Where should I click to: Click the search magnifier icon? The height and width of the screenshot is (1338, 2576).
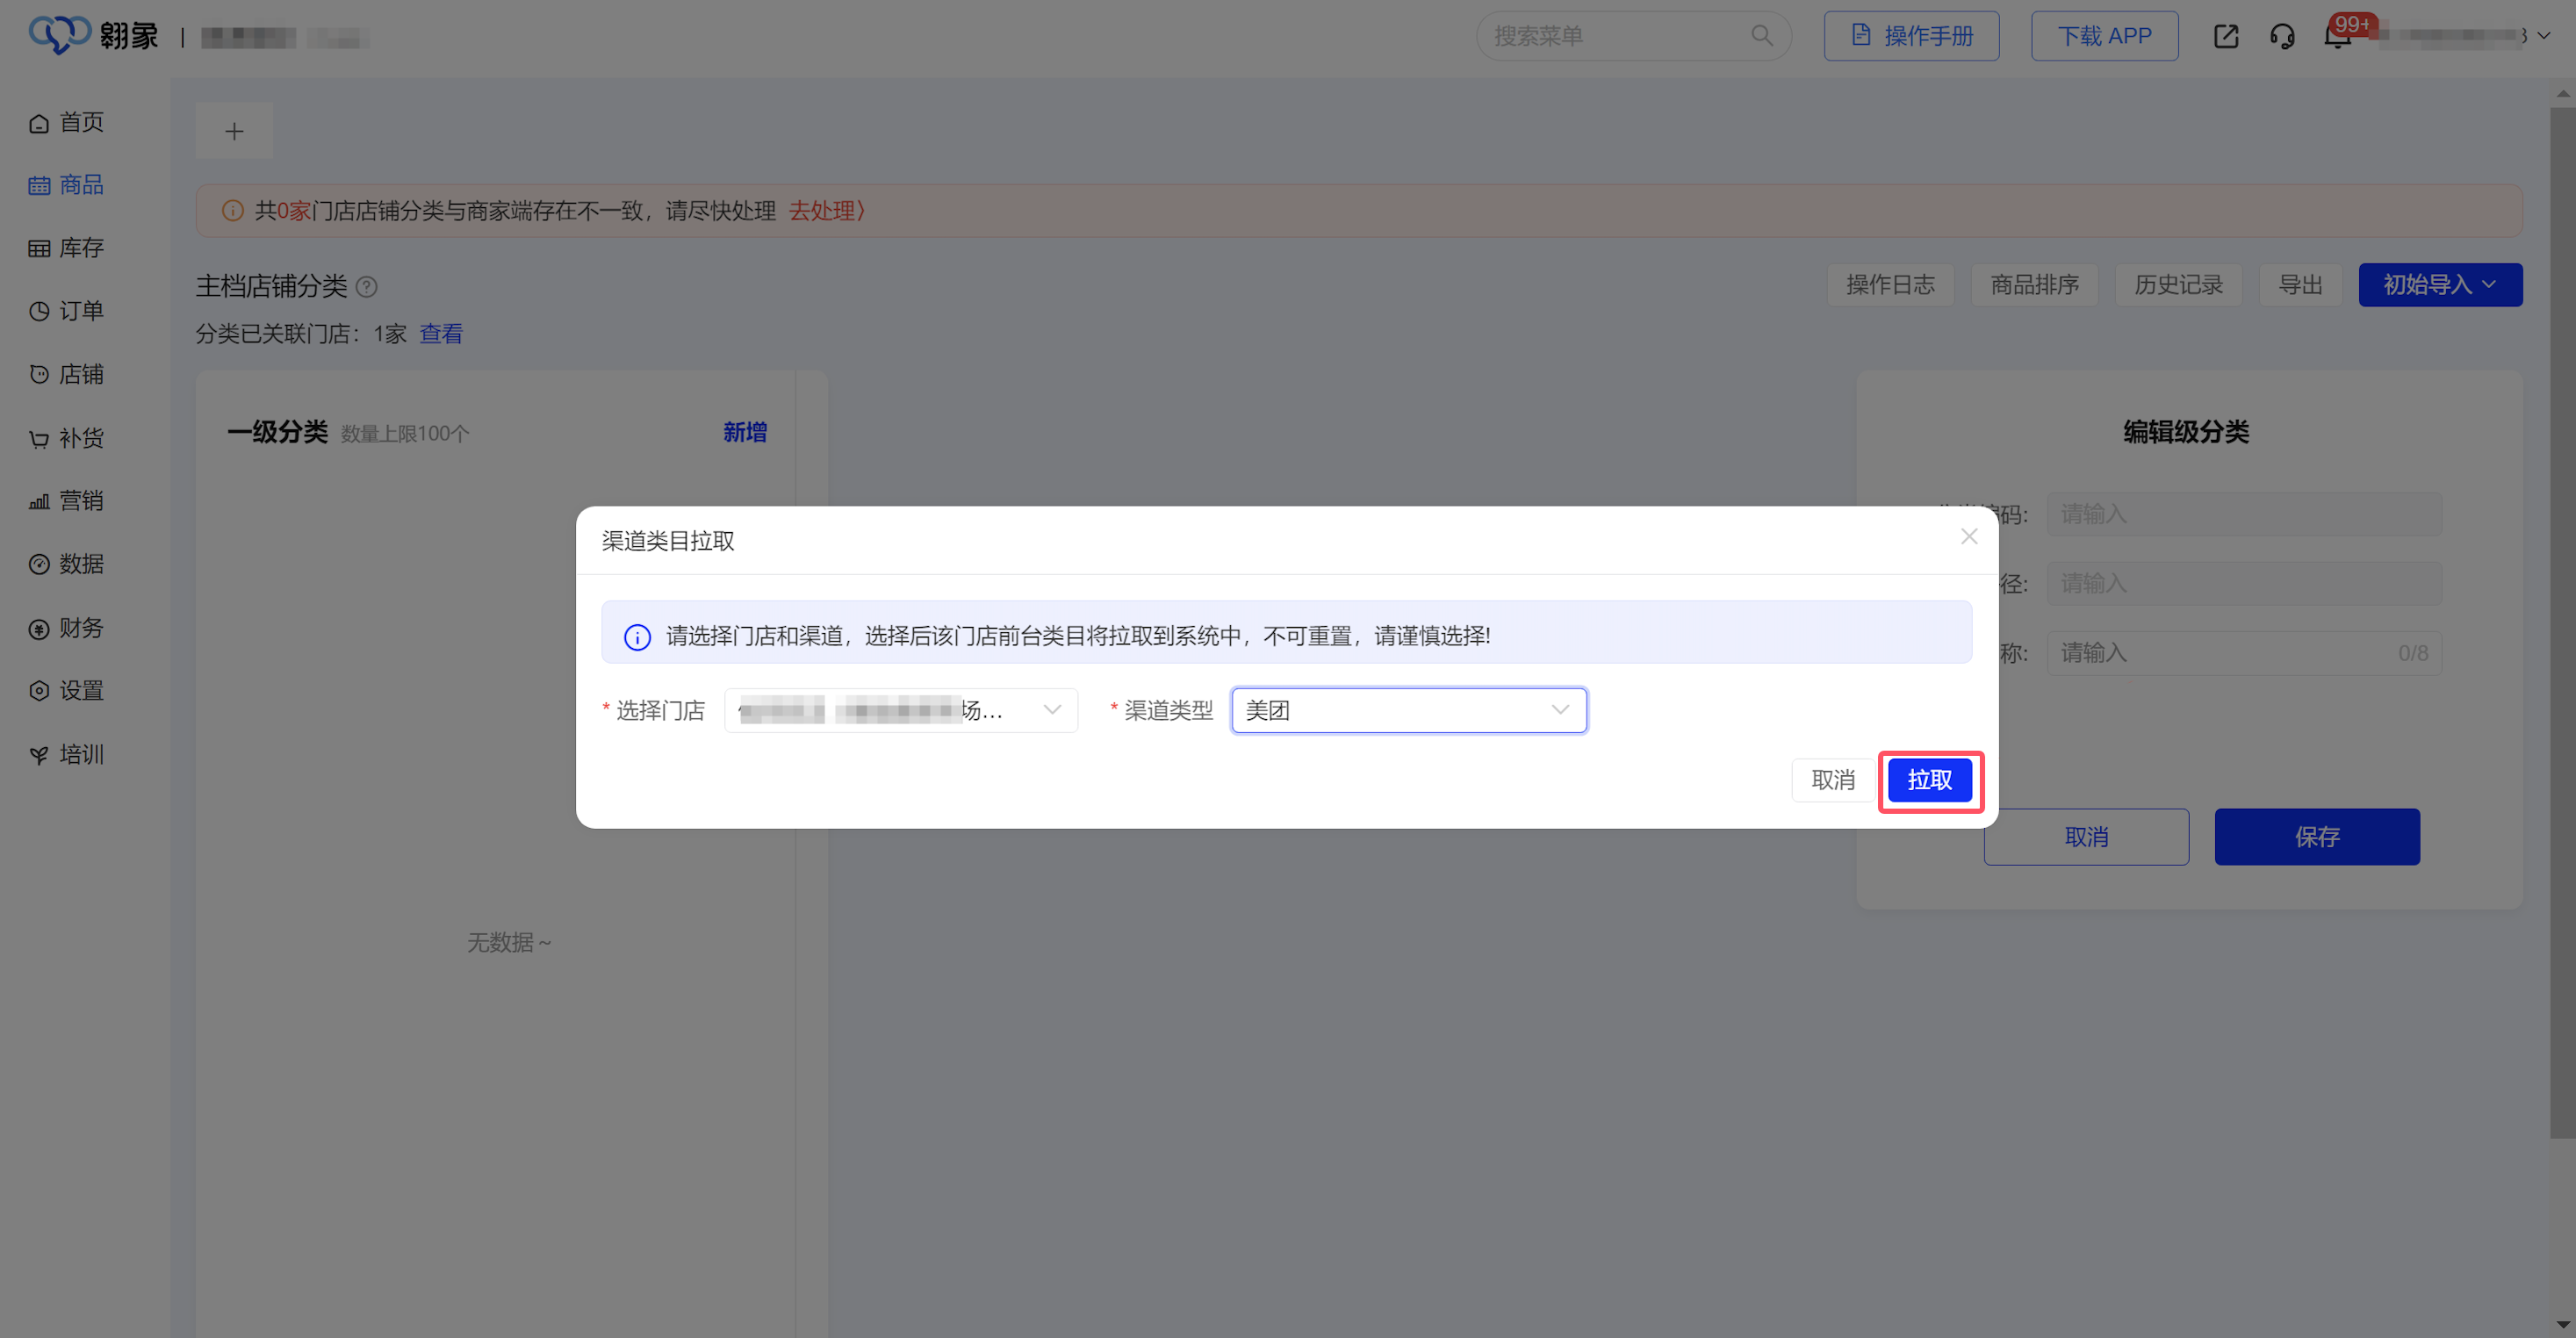pyautogui.click(x=1762, y=36)
